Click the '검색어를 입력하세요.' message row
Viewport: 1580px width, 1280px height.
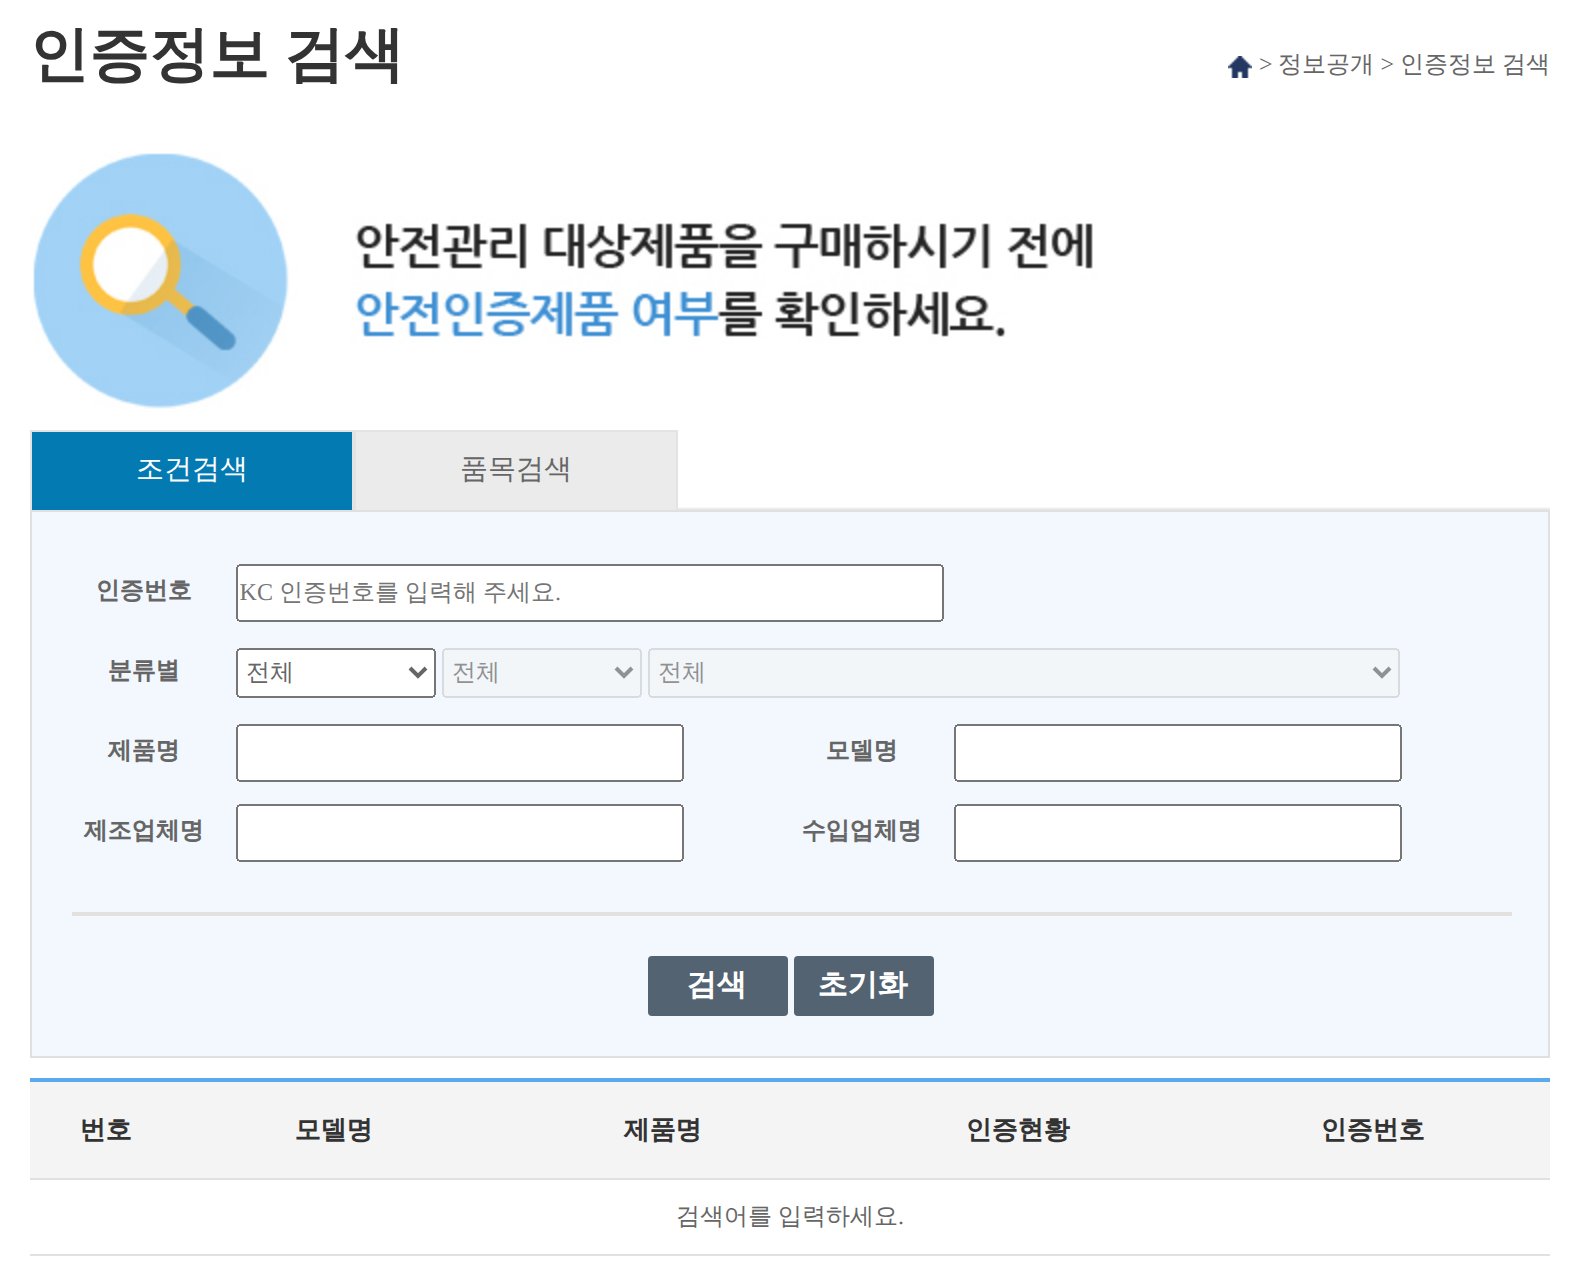[790, 1217]
